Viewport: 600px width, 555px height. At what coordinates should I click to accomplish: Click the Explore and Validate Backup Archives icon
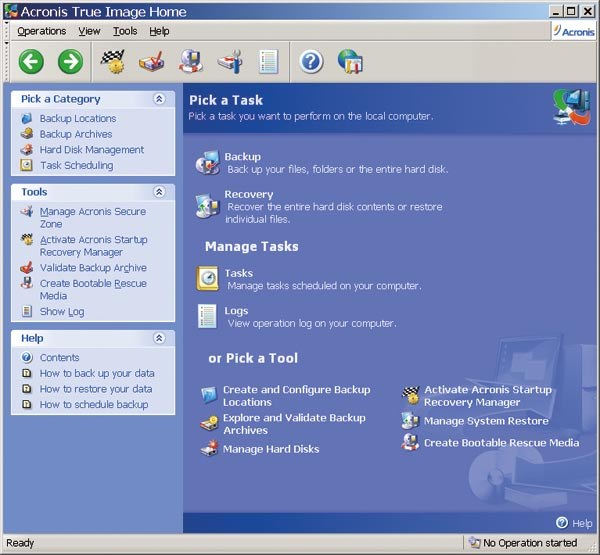click(209, 423)
